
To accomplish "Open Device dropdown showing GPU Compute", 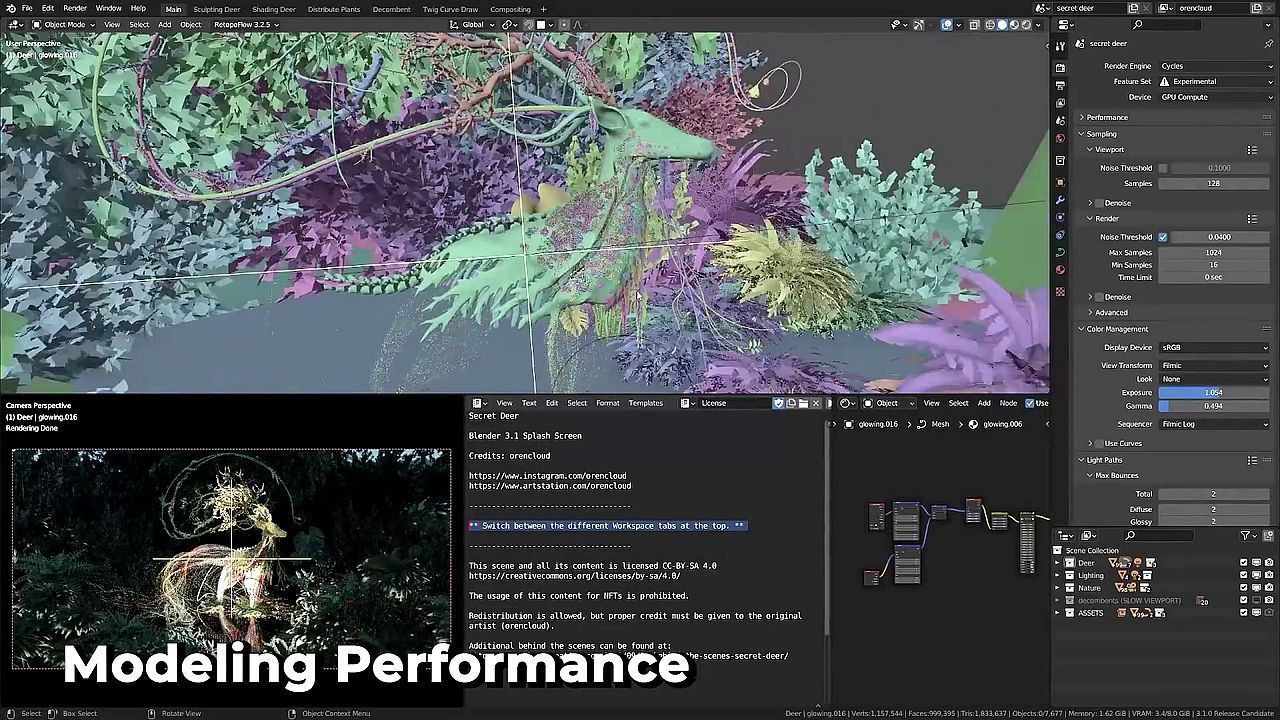I will click(1216, 97).
